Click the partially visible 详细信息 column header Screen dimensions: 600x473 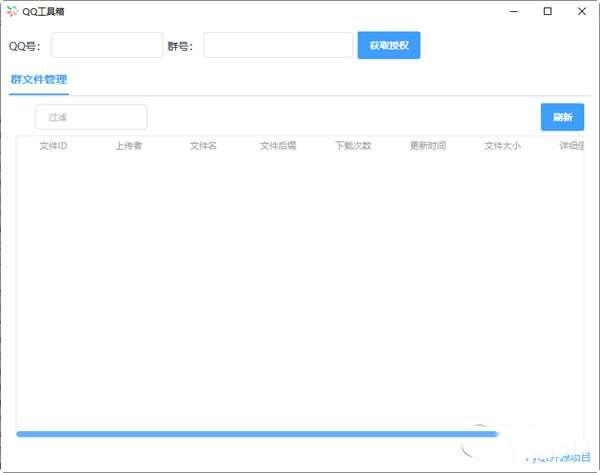(571, 146)
